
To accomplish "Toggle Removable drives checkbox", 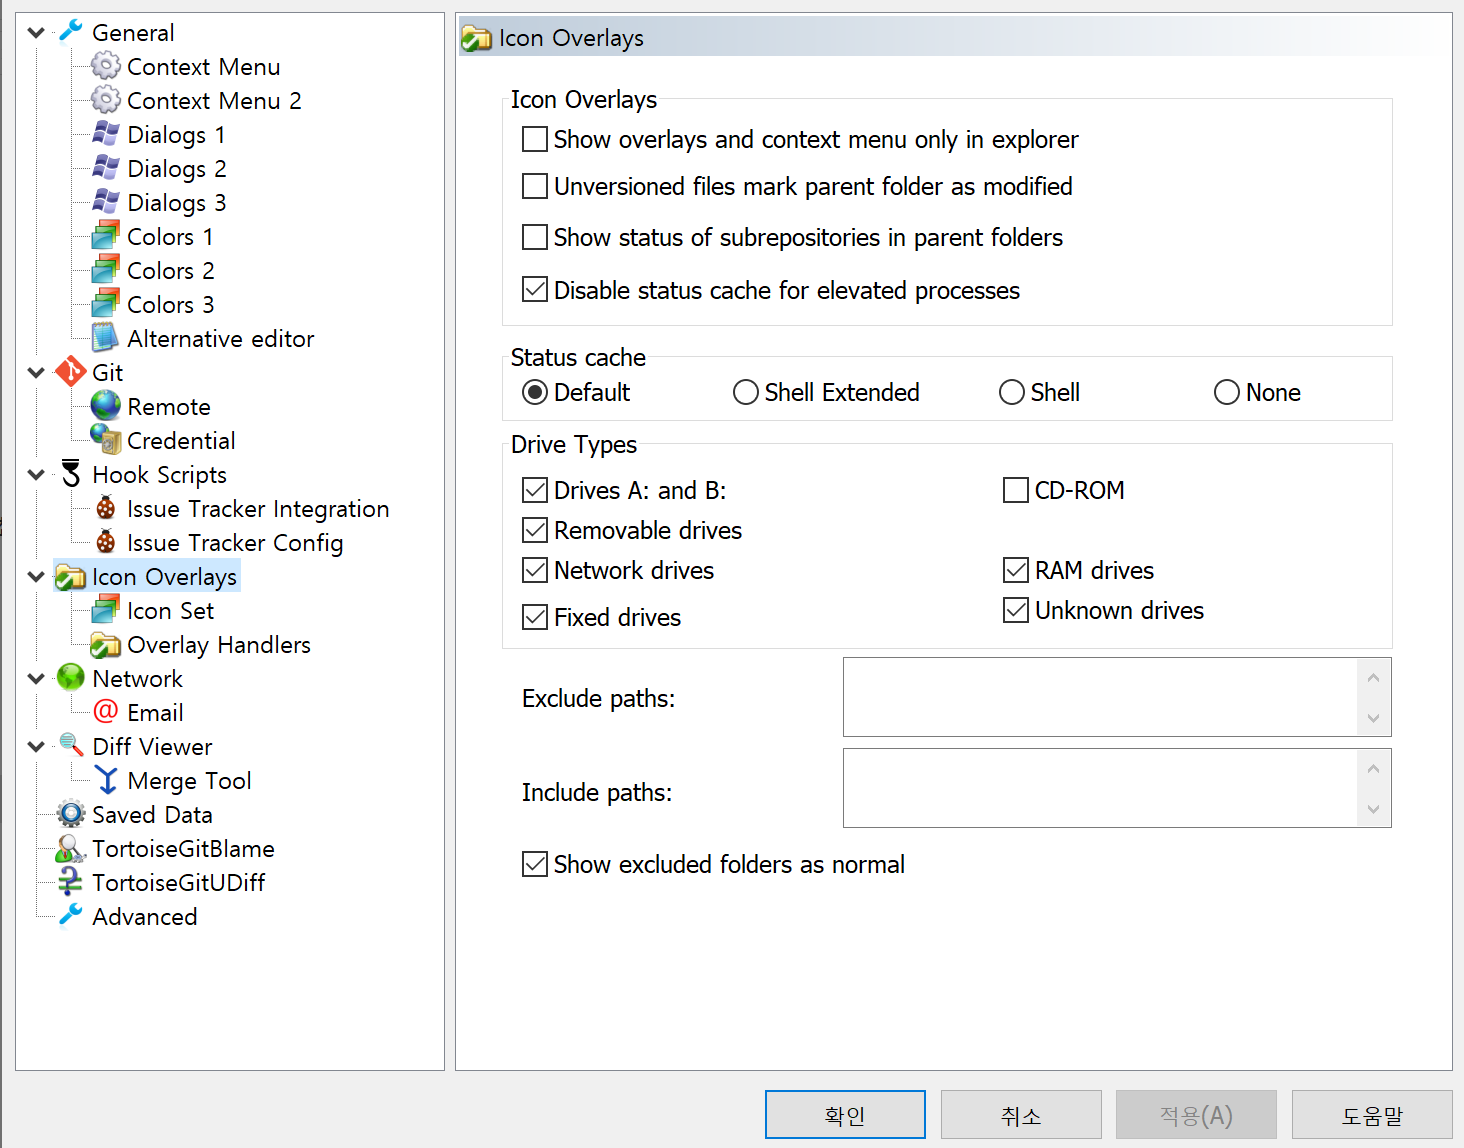I will pyautogui.click(x=535, y=530).
